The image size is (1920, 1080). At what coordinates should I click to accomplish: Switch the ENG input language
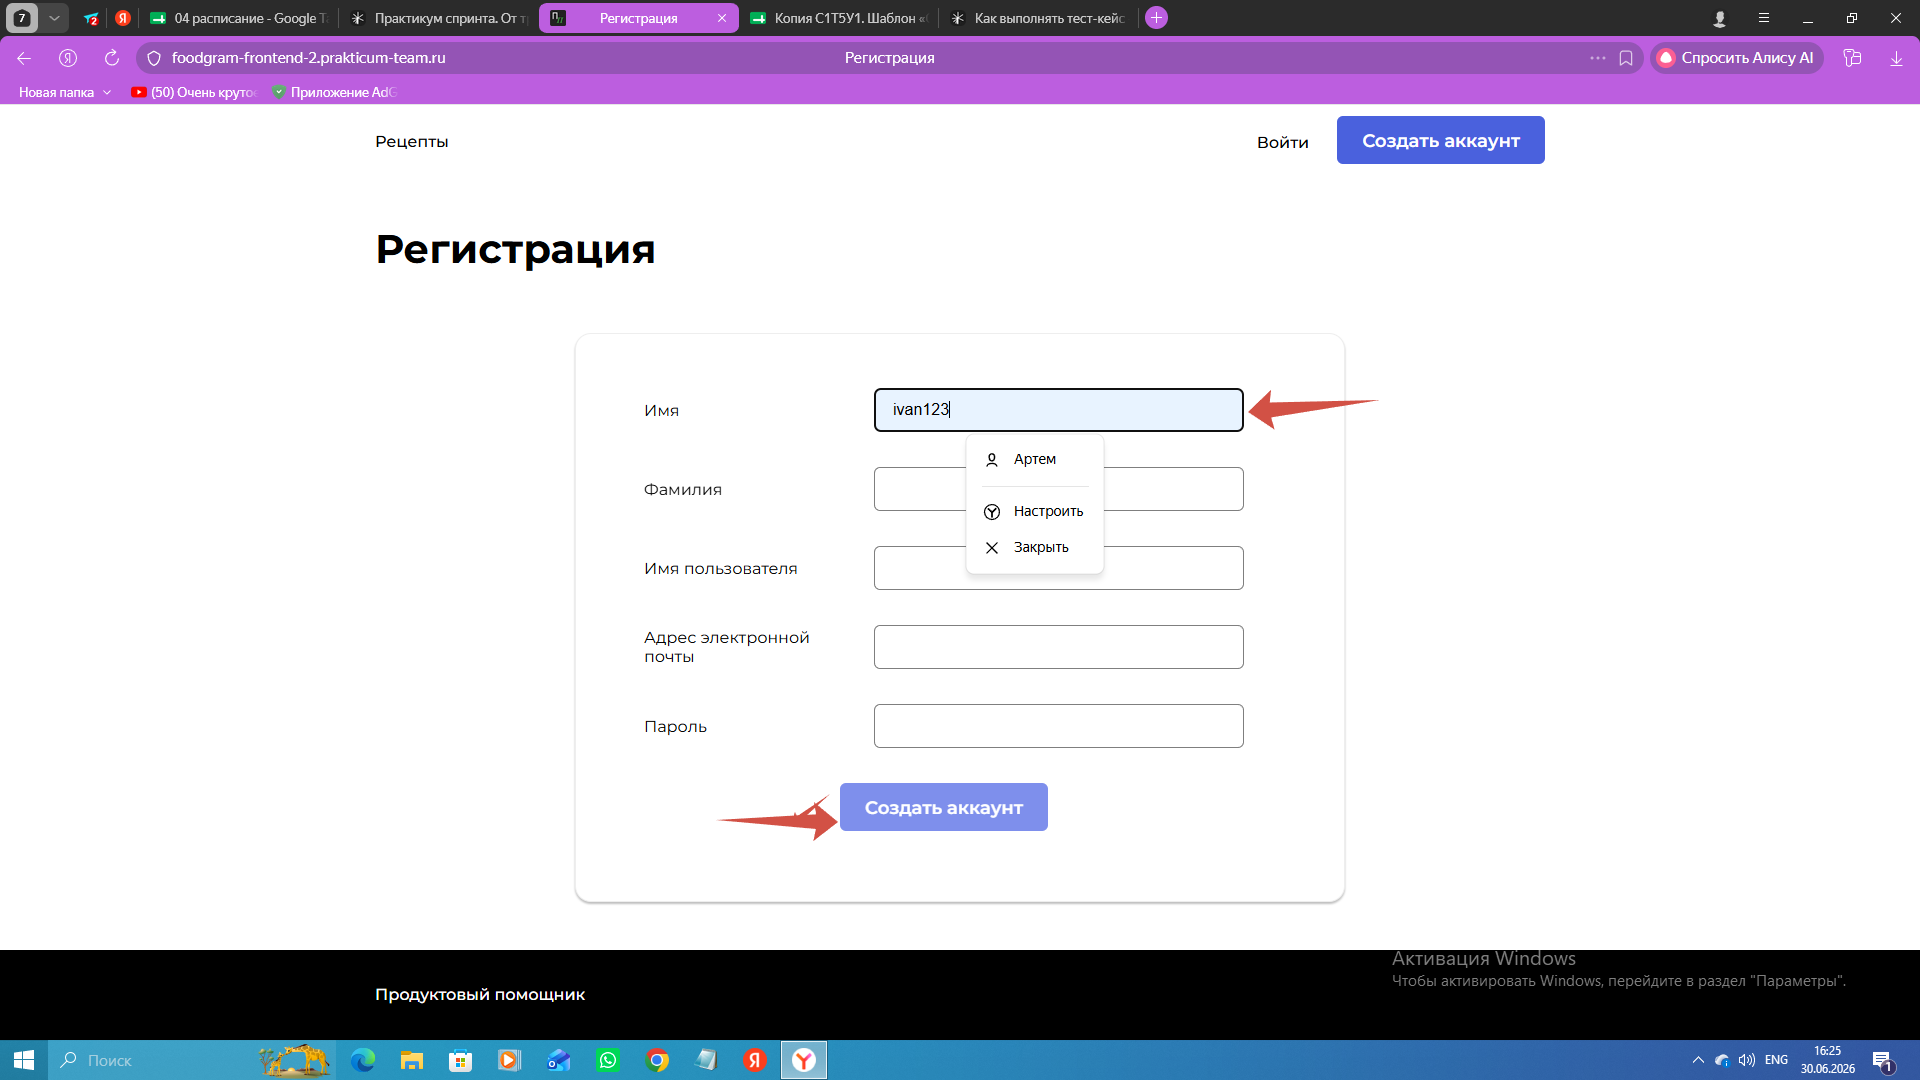tap(1777, 1060)
